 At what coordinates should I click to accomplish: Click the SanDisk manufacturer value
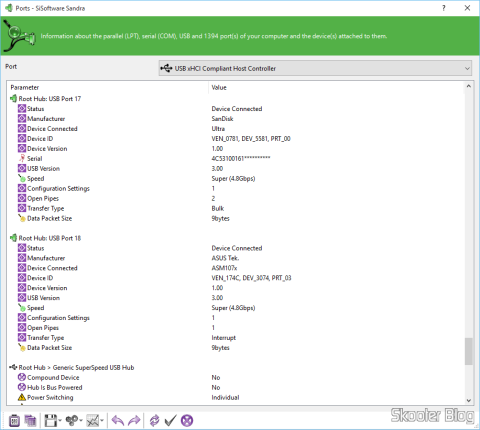(222, 119)
